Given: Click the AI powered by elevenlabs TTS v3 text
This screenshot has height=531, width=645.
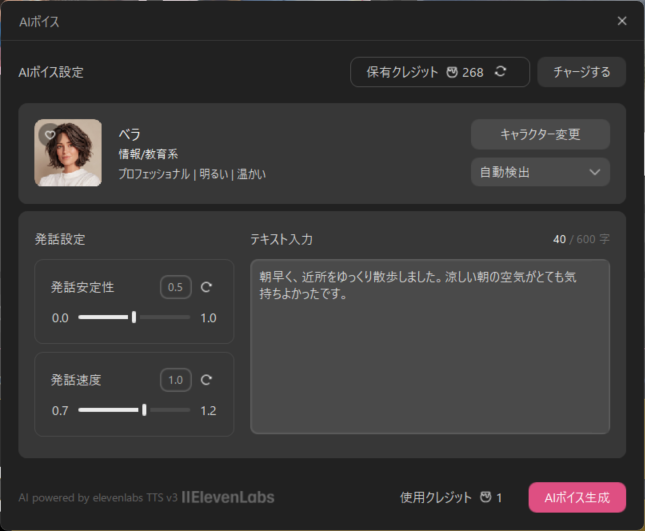Looking at the screenshot, I should (x=98, y=498).
